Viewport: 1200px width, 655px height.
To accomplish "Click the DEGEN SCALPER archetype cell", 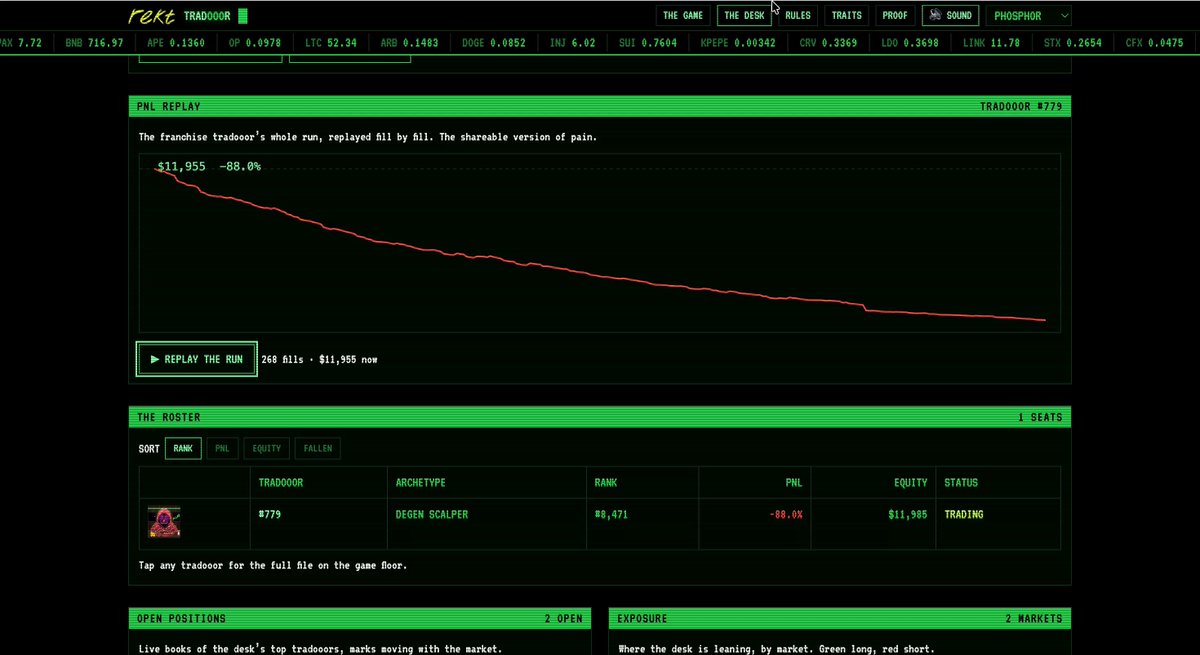I will pos(432,514).
